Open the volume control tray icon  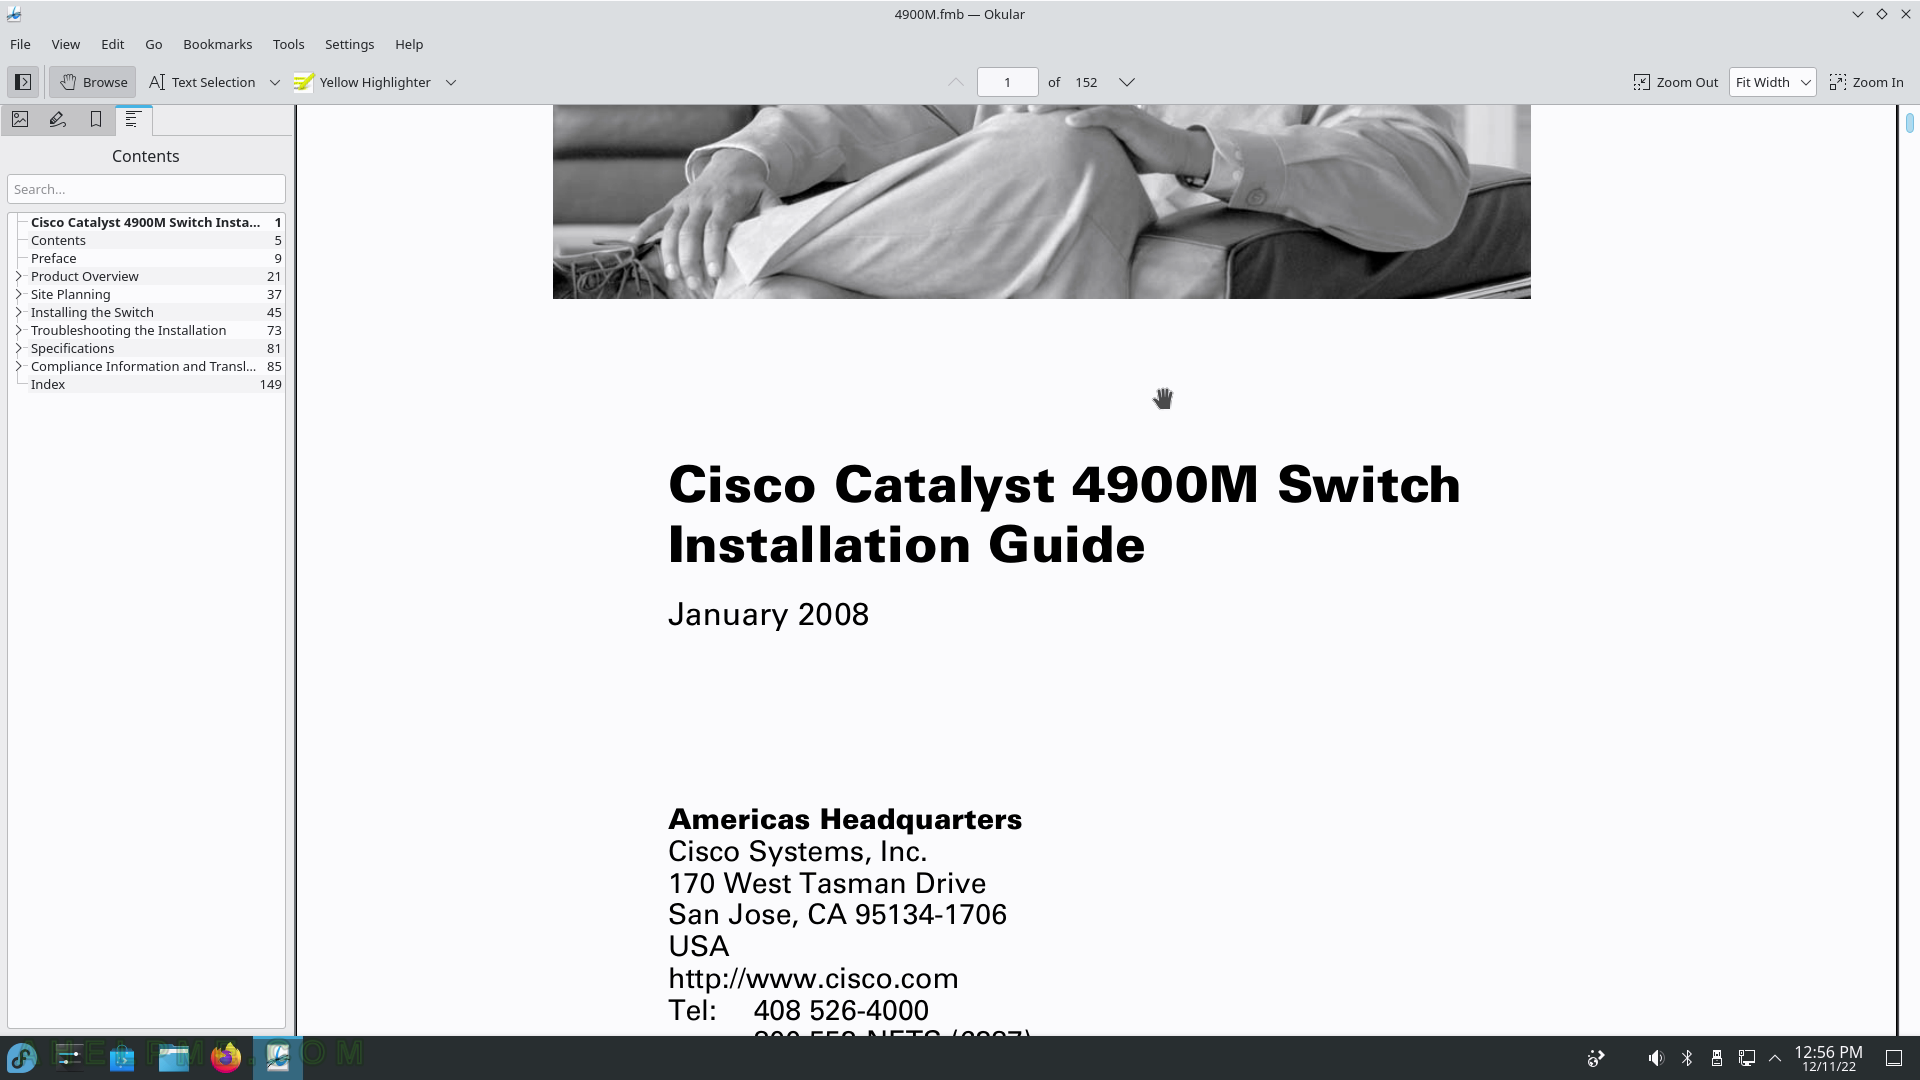pyautogui.click(x=1656, y=1058)
